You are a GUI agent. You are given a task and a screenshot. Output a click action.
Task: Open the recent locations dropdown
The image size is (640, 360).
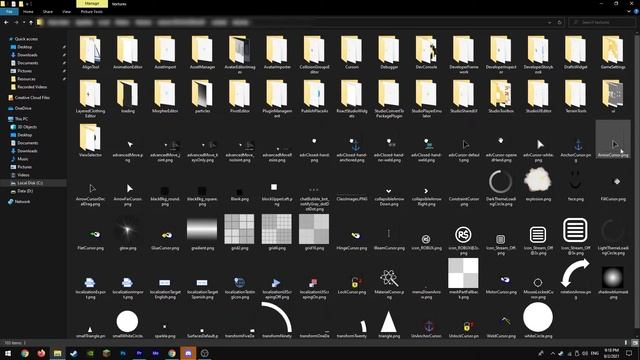24,22
